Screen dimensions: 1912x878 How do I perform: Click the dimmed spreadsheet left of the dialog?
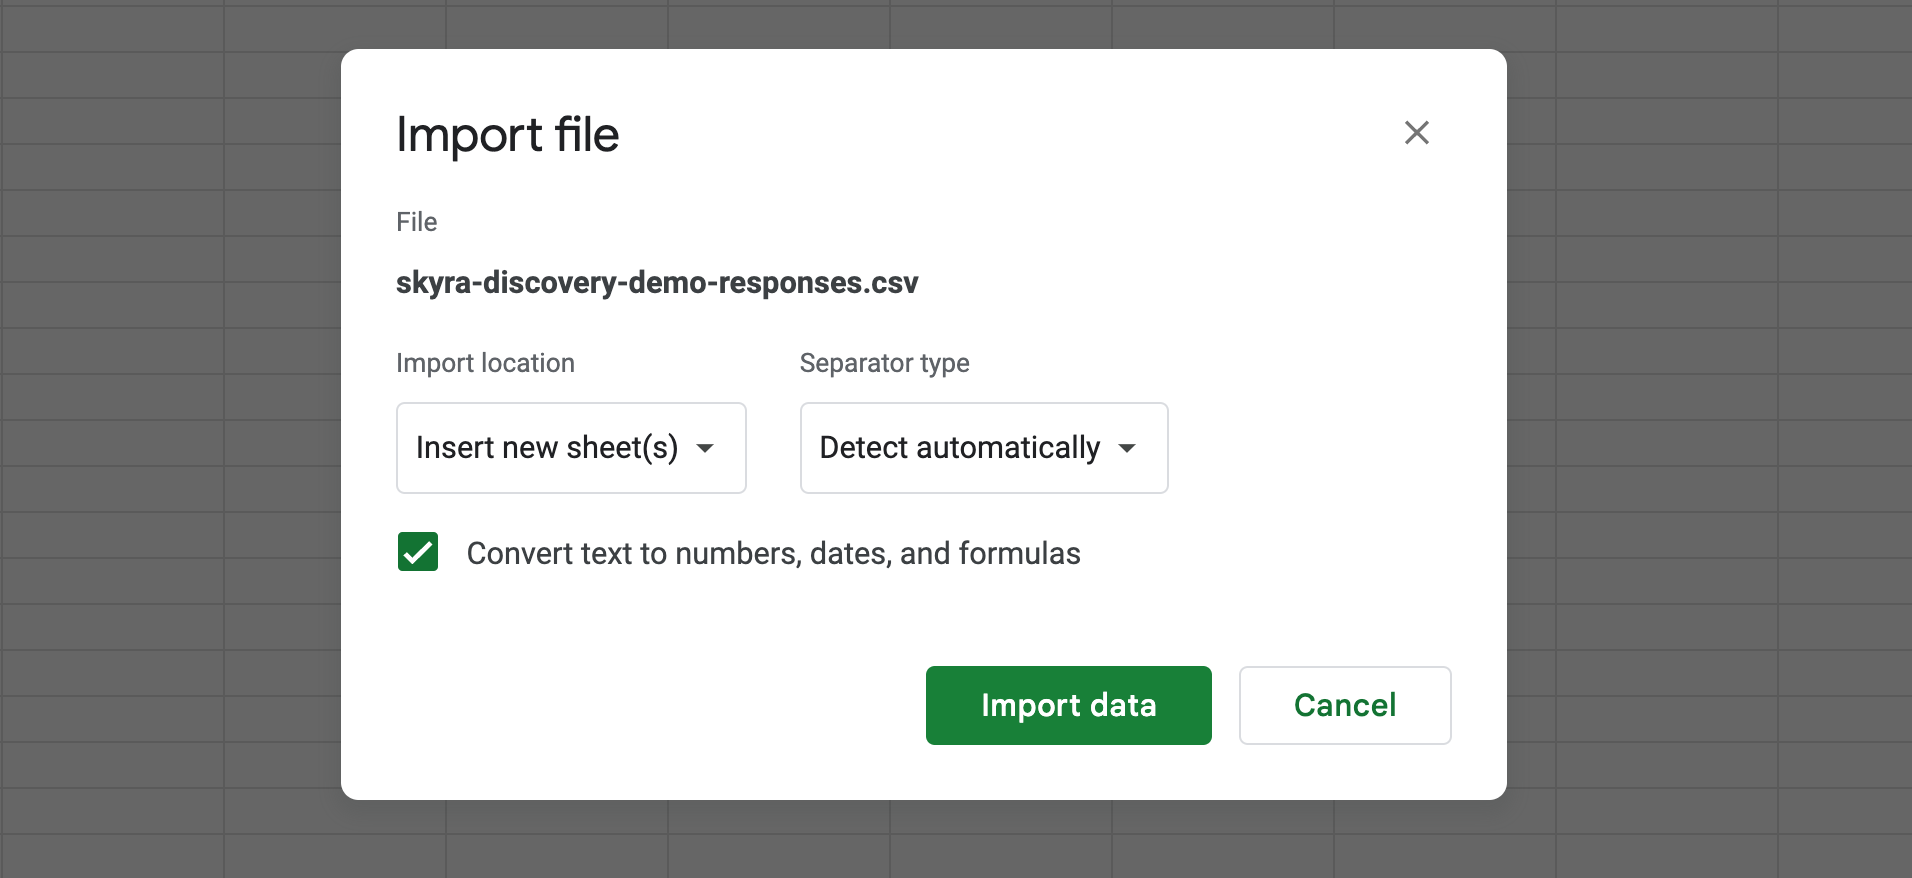point(170,440)
